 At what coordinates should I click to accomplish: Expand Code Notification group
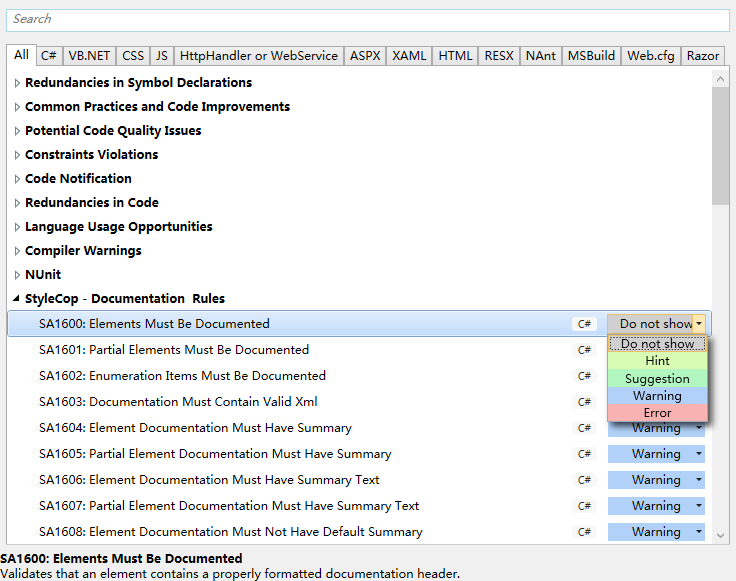17,179
